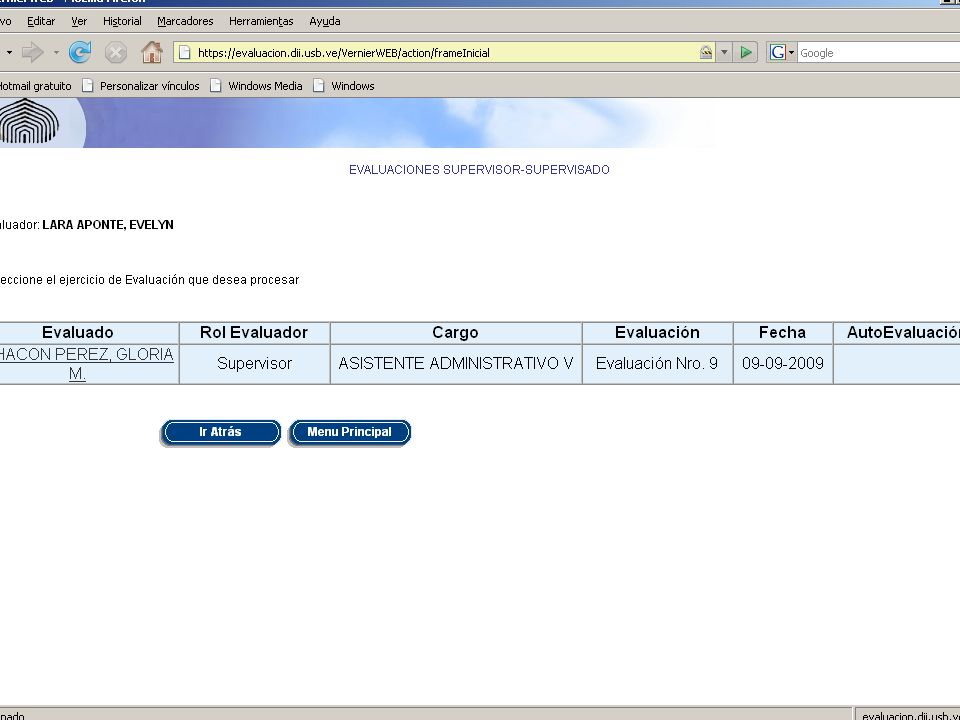Click the Evaluación column header

click(658, 332)
